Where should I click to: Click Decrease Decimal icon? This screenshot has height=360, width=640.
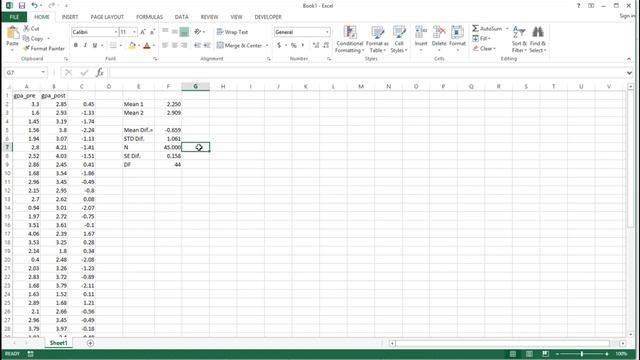click(326, 45)
